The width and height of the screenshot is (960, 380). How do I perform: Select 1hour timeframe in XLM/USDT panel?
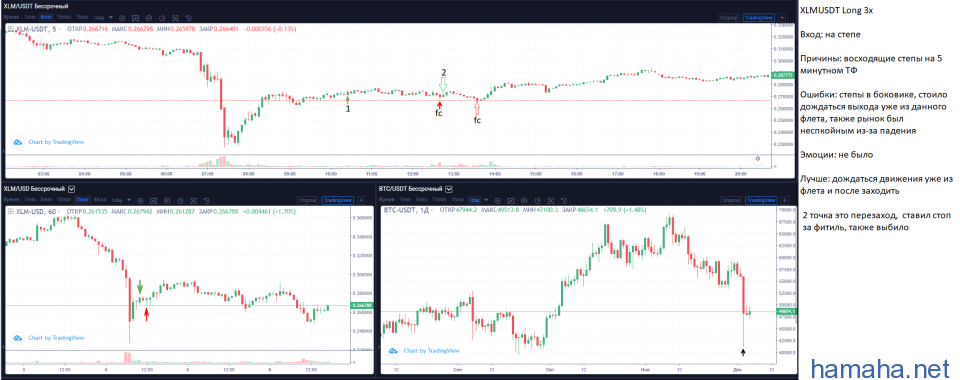click(82, 17)
